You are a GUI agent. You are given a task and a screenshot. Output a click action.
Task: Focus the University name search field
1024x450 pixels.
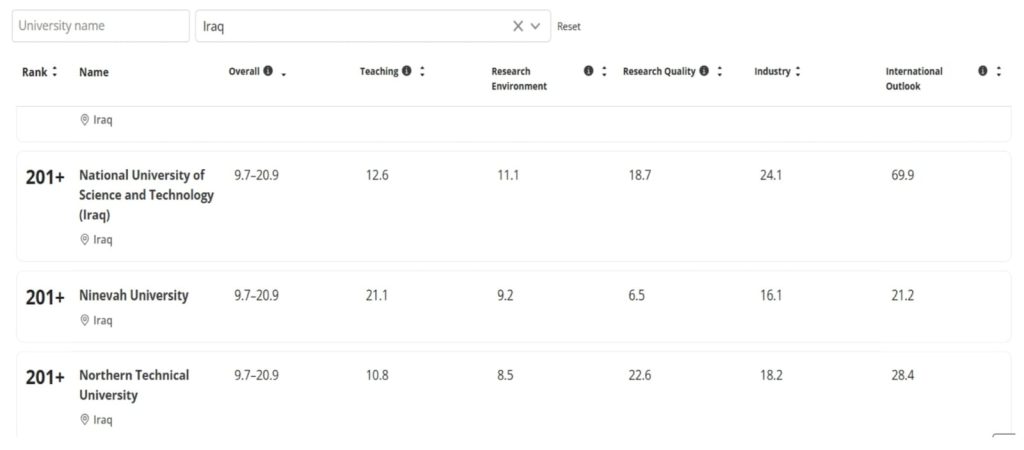tap(100, 26)
